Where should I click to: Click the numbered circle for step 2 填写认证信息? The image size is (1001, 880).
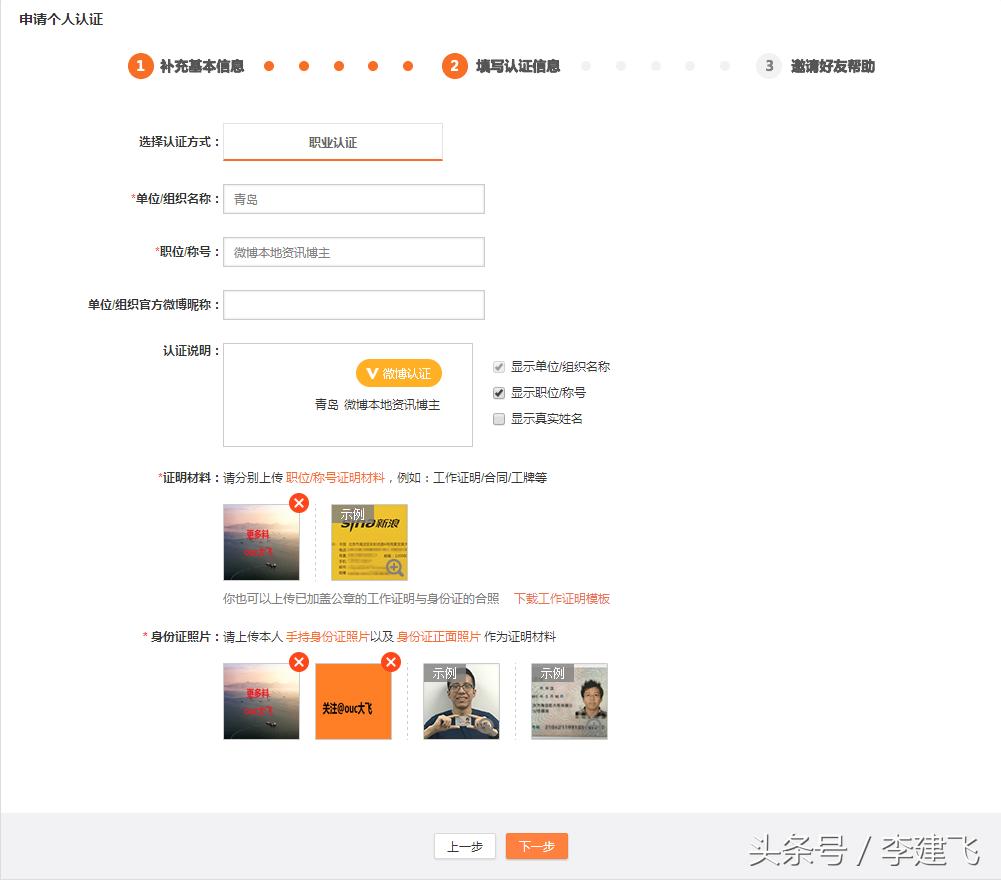(455, 66)
